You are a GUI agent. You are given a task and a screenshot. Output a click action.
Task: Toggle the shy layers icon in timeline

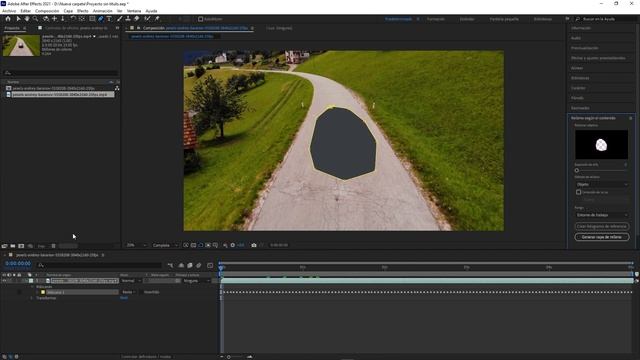pyautogui.click(x=181, y=265)
